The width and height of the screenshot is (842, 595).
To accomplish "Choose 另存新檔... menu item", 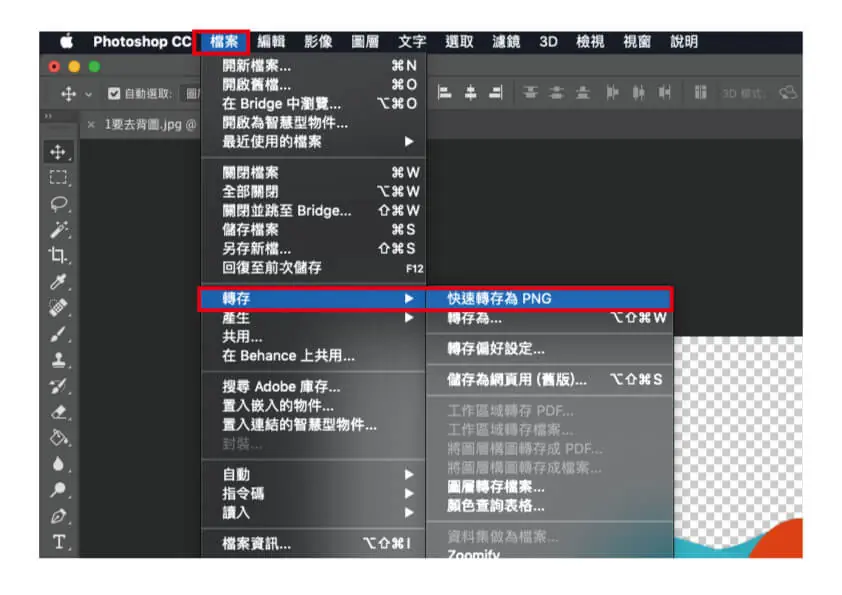I will (x=314, y=249).
